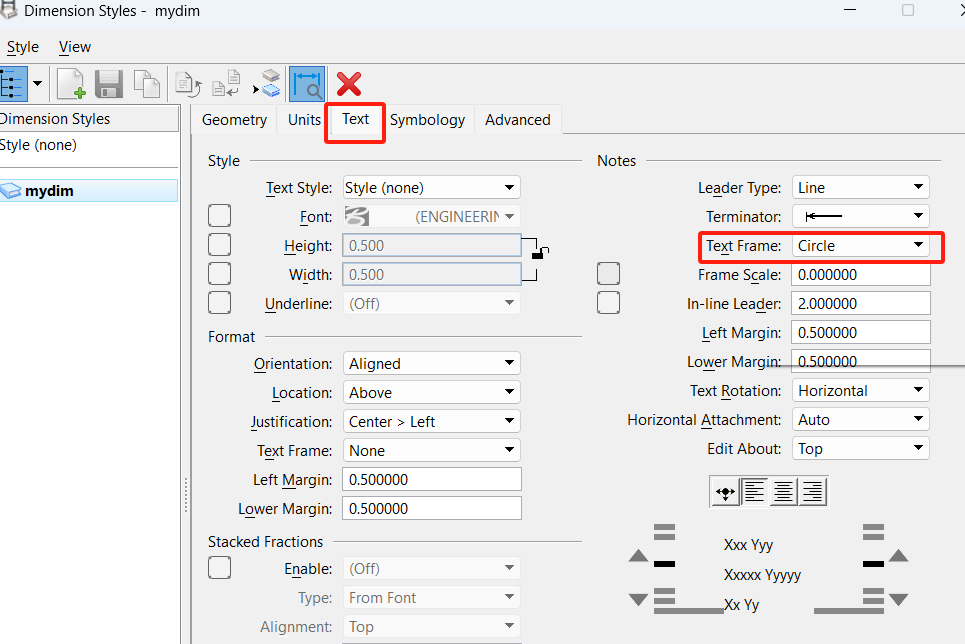Open the Geometry tab

coord(234,120)
